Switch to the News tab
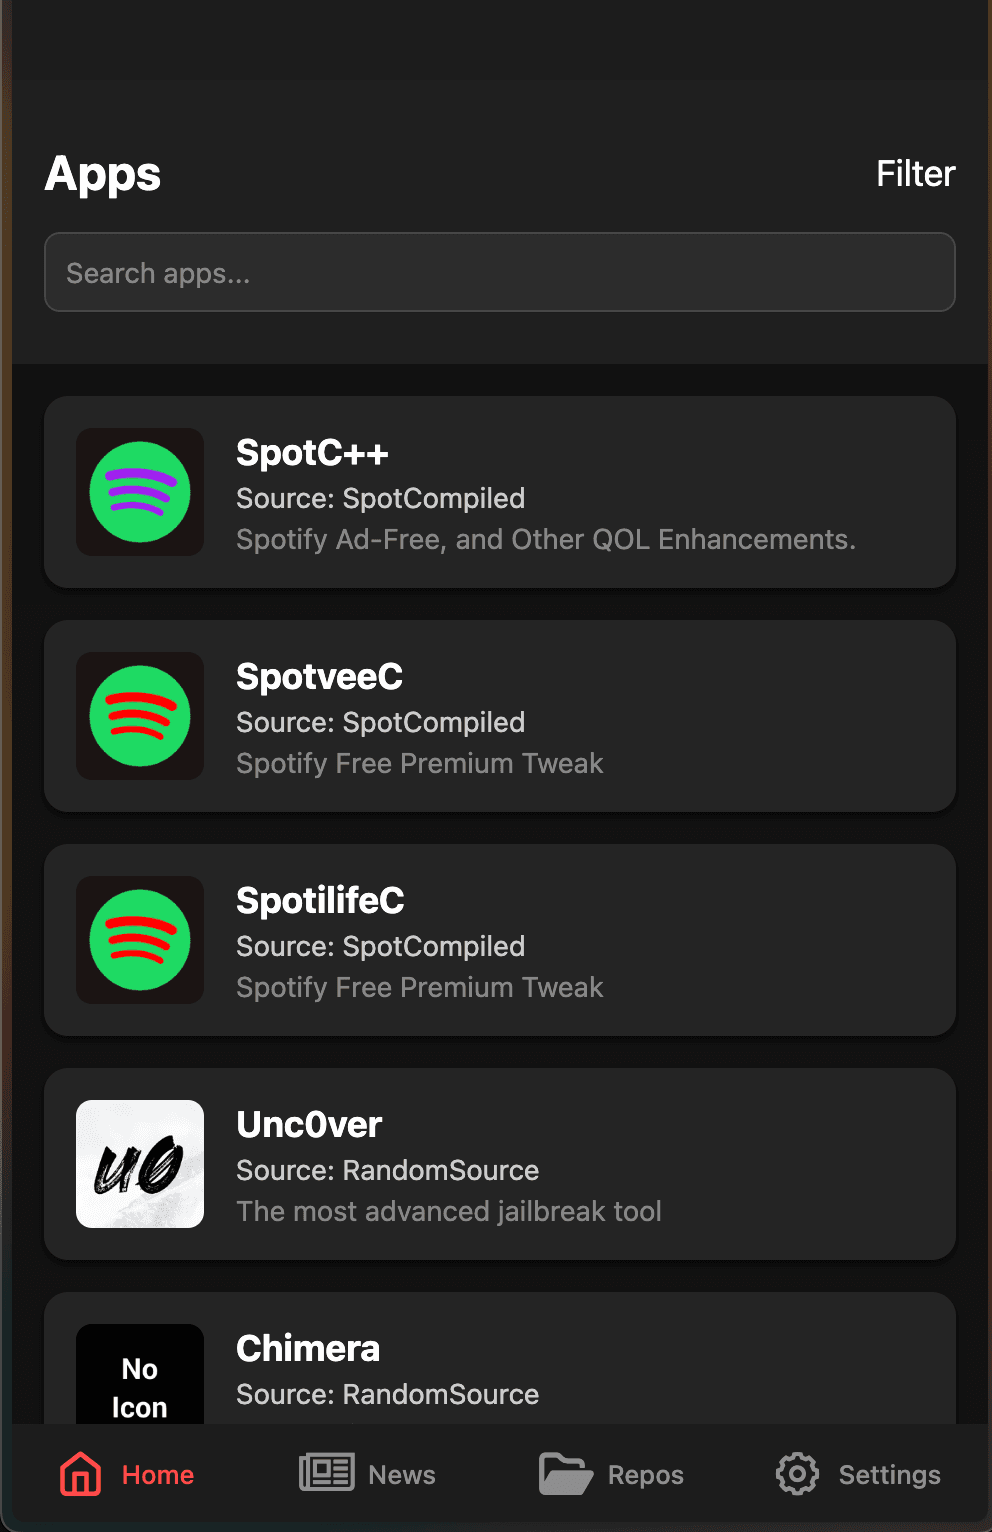The image size is (992, 1532). [x=402, y=1475]
